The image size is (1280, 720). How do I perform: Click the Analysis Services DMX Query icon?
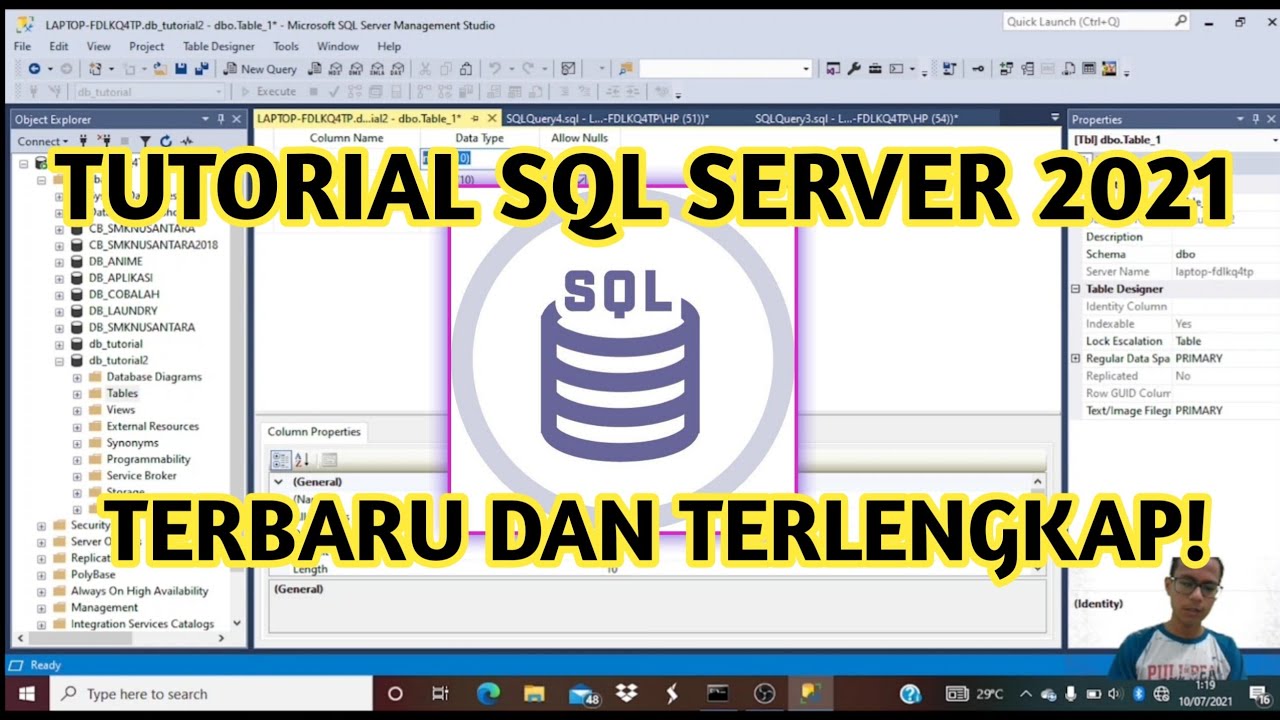point(356,69)
